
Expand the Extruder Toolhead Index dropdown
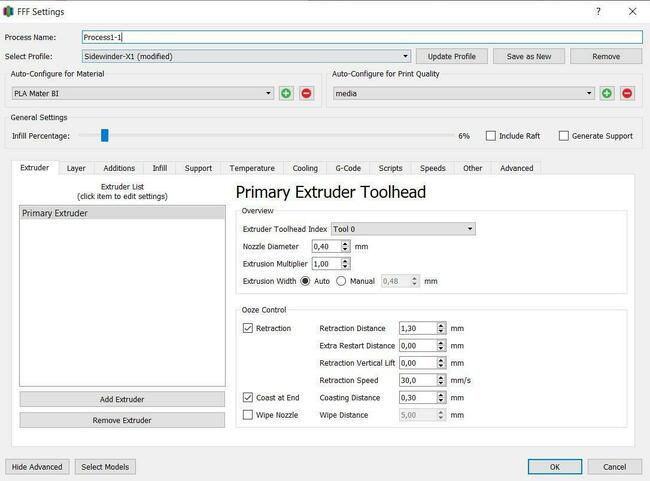coord(402,229)
